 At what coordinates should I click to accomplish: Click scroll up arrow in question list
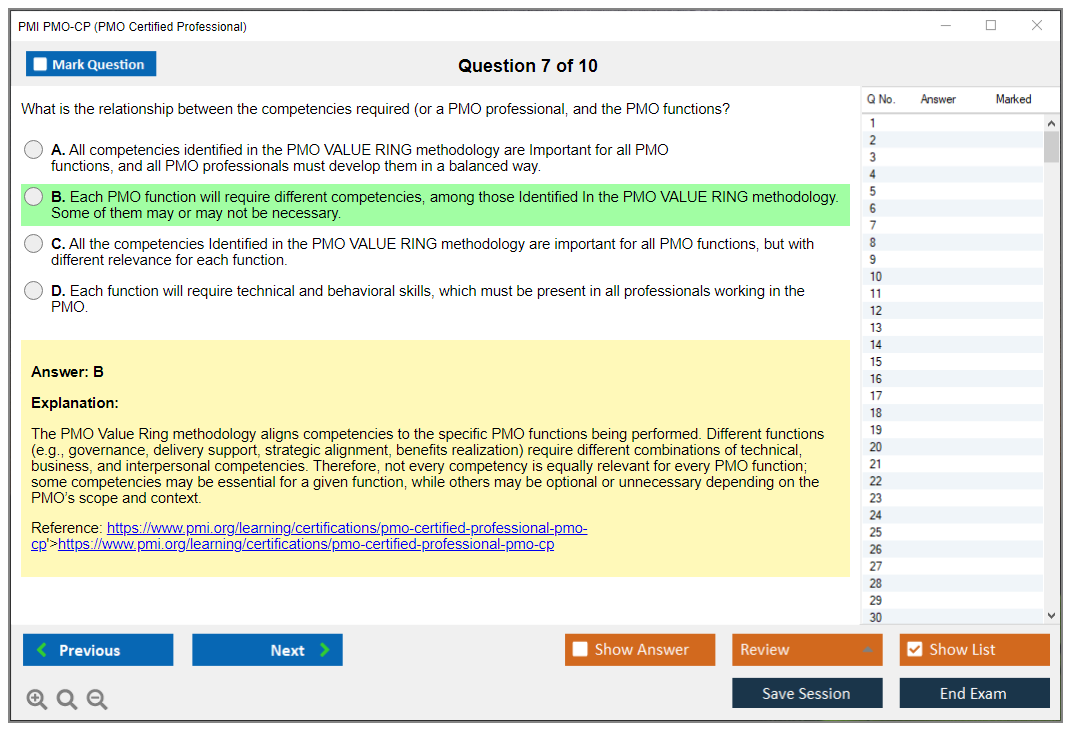pos(1051,123)
